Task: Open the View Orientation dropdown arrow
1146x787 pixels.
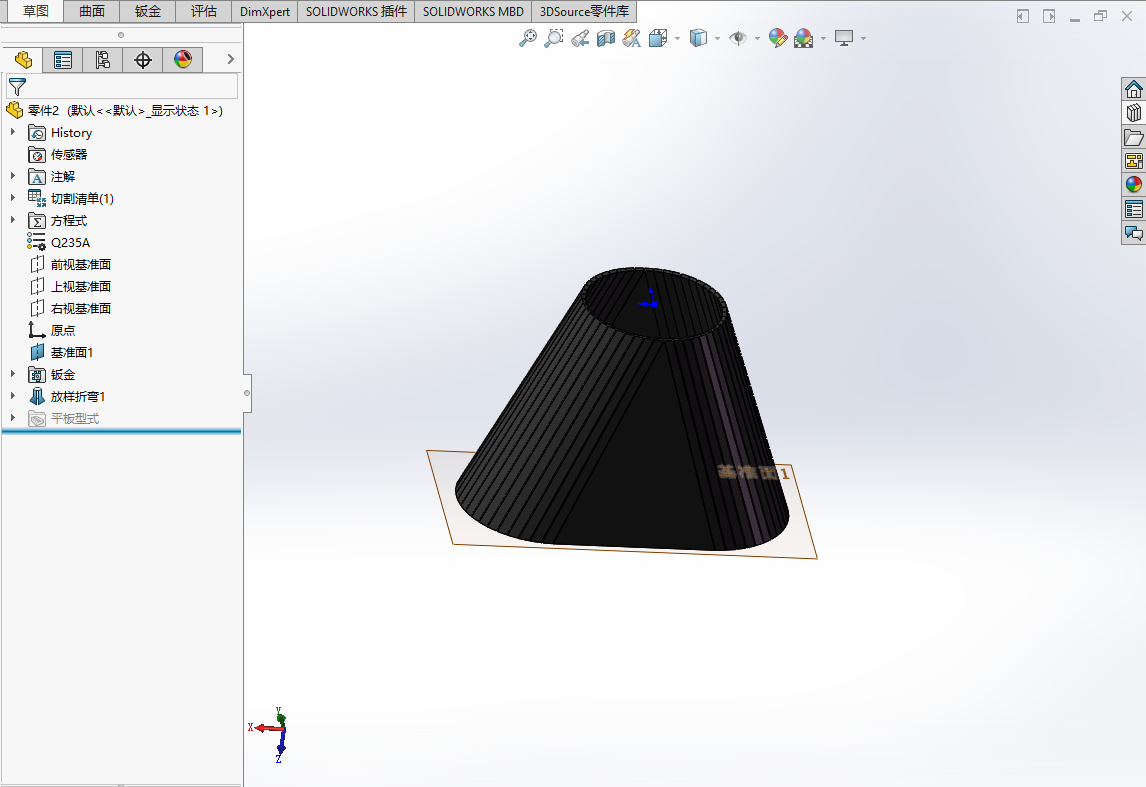Action: coord(678,38)
